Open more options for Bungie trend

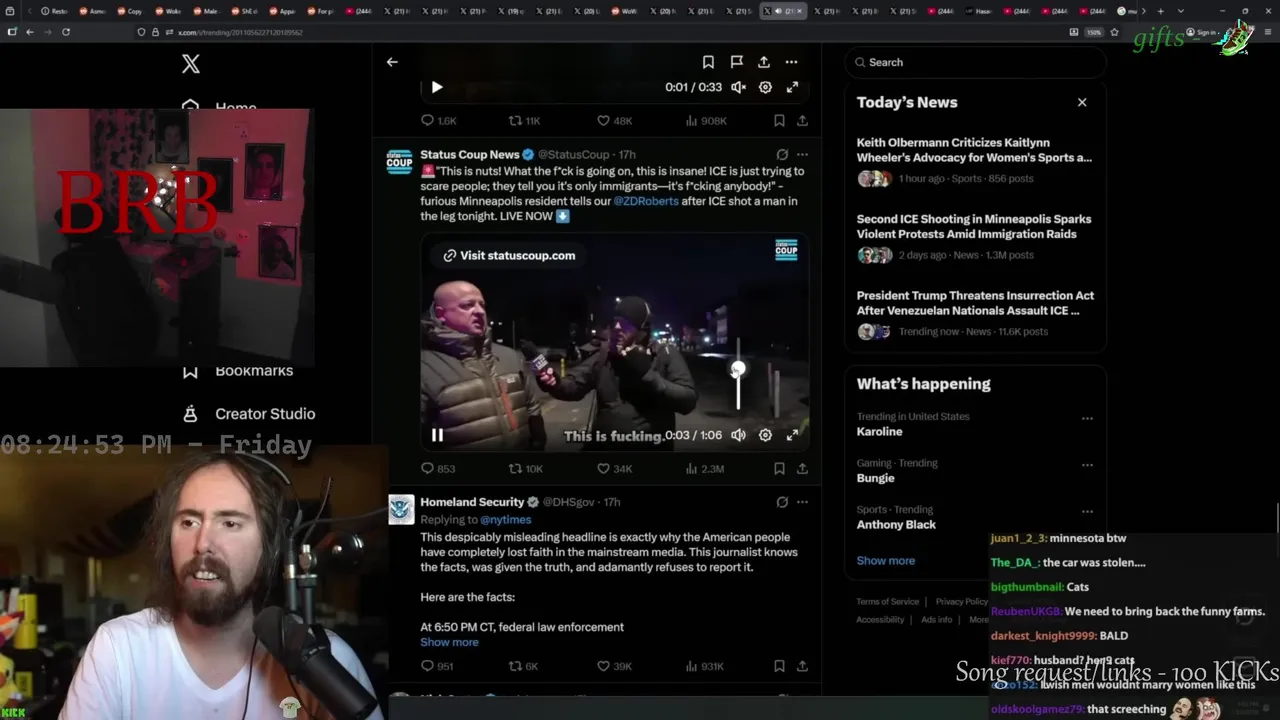tap(1087, 465)
